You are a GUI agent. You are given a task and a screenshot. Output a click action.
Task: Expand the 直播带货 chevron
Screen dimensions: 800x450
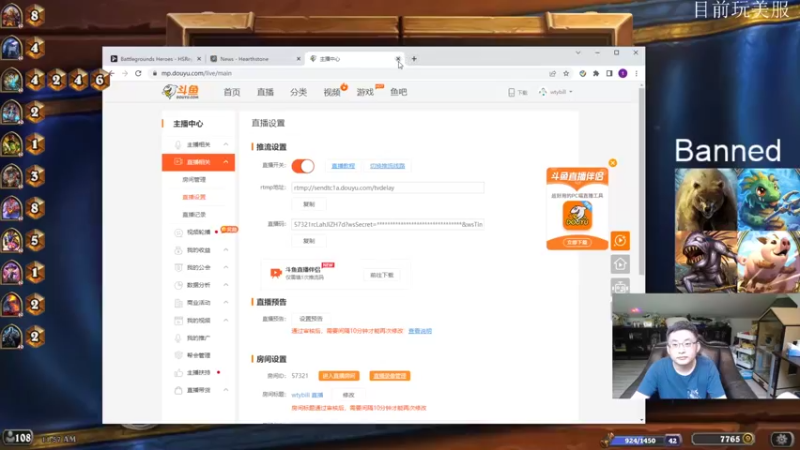tap(226, 390)
